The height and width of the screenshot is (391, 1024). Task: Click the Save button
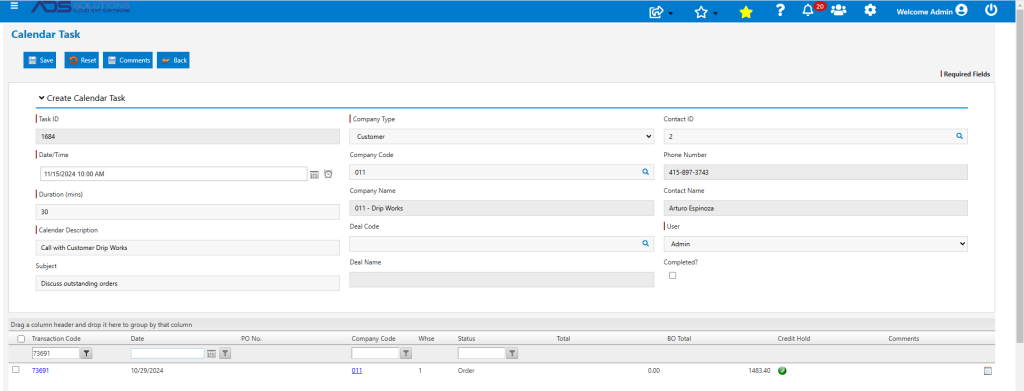point(40,60)
